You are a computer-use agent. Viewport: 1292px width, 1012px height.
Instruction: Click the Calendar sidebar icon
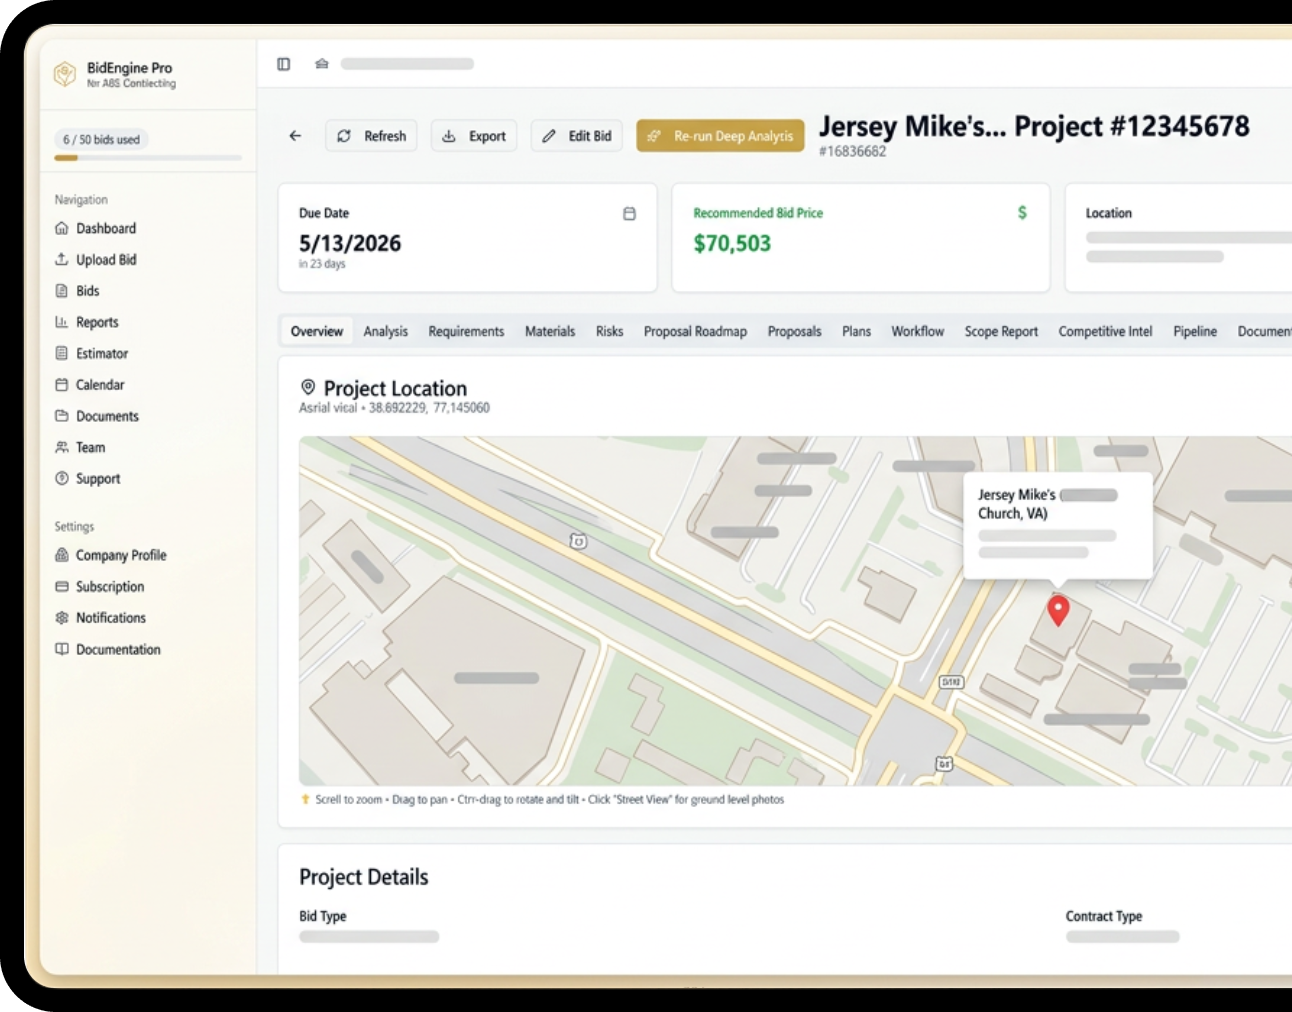pyautogui.click(x=62, y=385)
